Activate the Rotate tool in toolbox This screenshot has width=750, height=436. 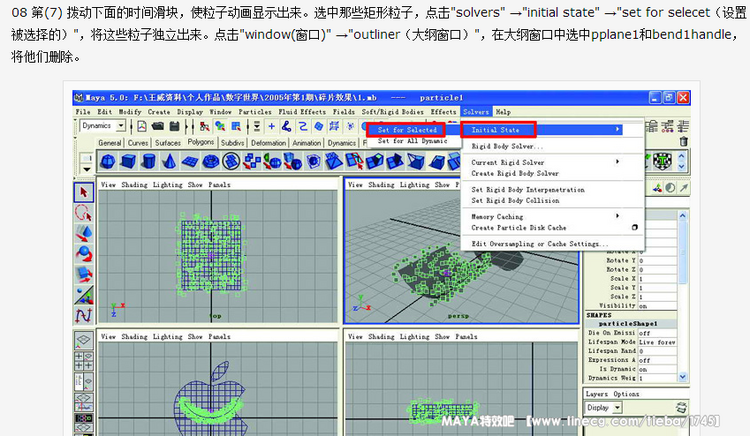[x=84, y=254]
